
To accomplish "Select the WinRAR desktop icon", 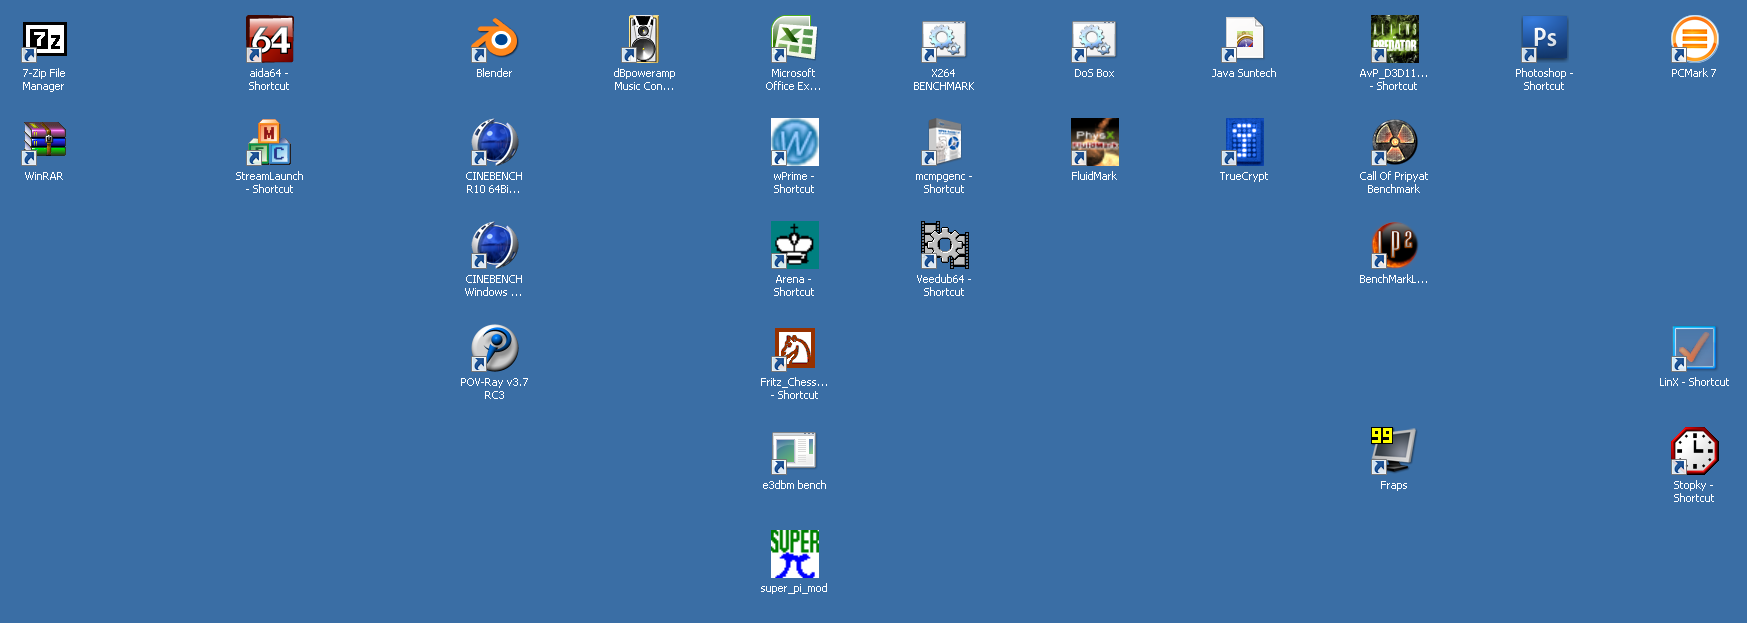I will pyautogui.click(x=44, y=143).
